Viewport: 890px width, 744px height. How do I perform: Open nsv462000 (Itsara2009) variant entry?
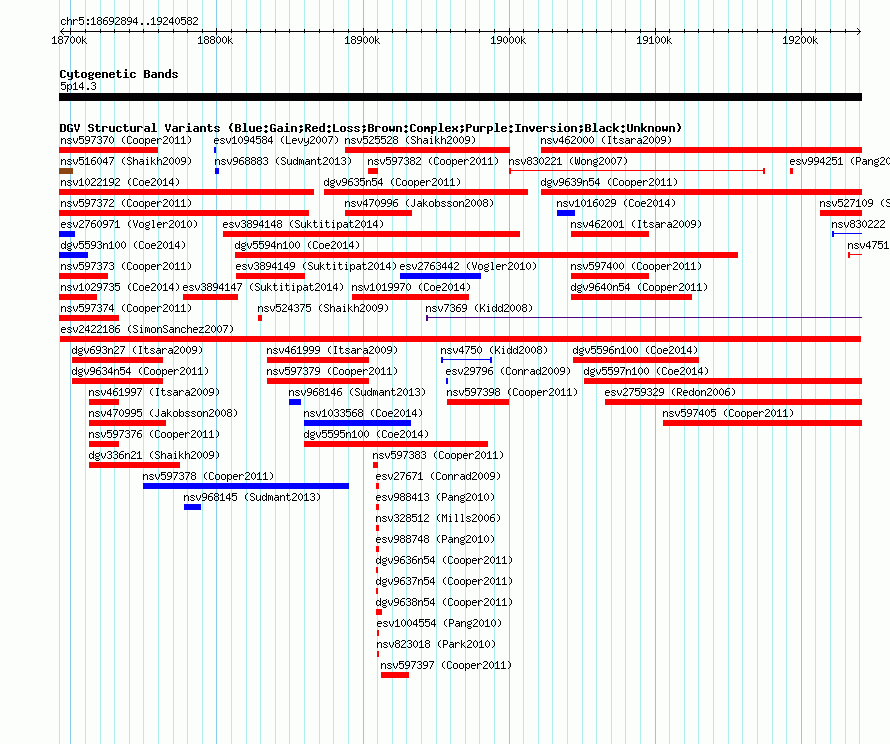[606, 140]
